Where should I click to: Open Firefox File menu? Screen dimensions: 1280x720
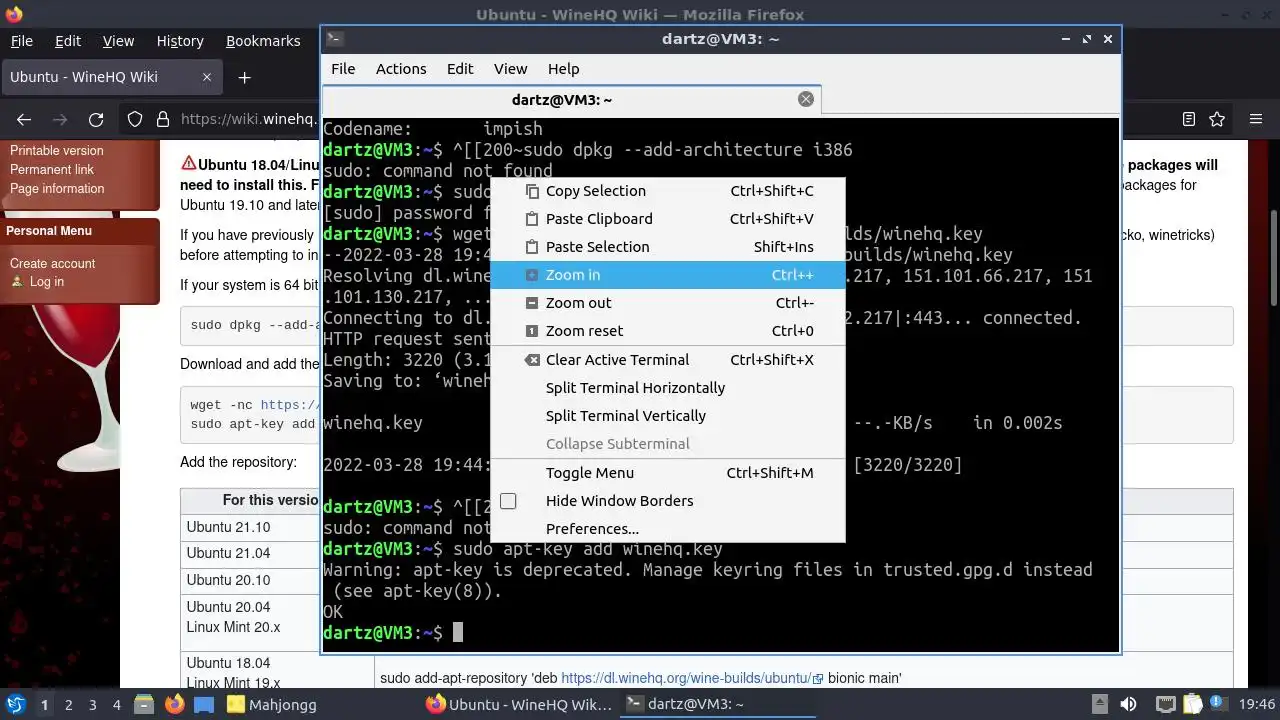(21, 41)
